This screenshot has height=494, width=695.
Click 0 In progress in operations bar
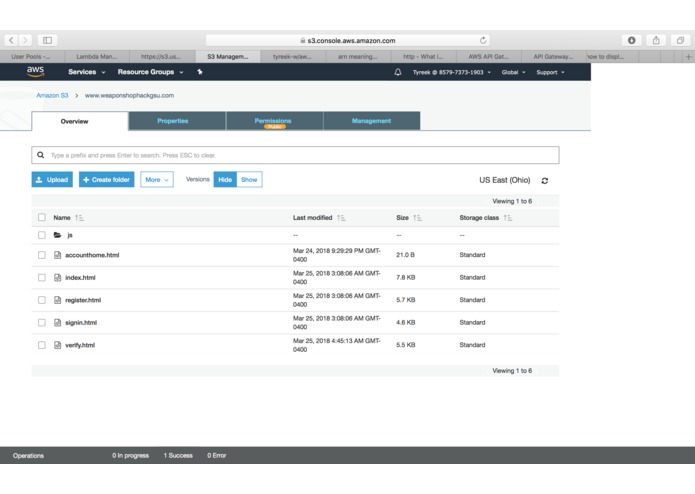tap(130, 455)
